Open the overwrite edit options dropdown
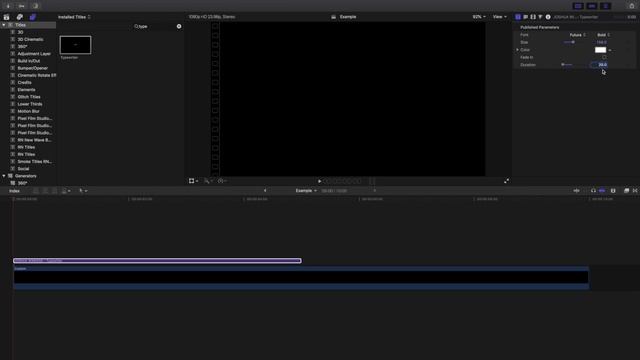 coord(65,191)
